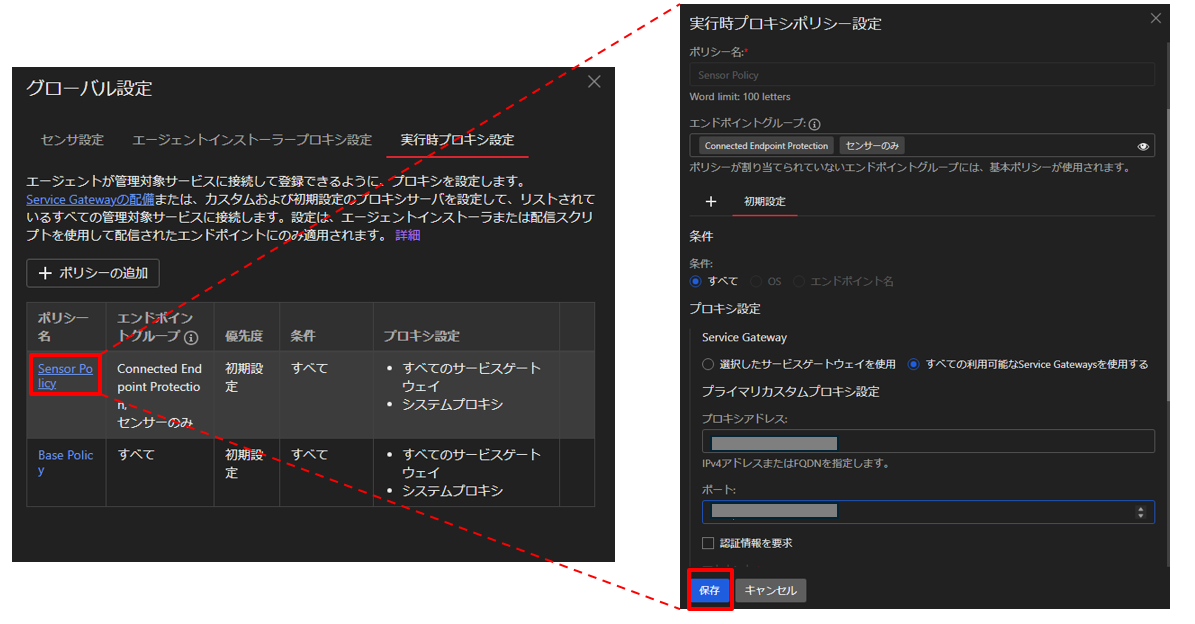
Task: Switch to the センサ設定 tab
Action: point(72,140)
